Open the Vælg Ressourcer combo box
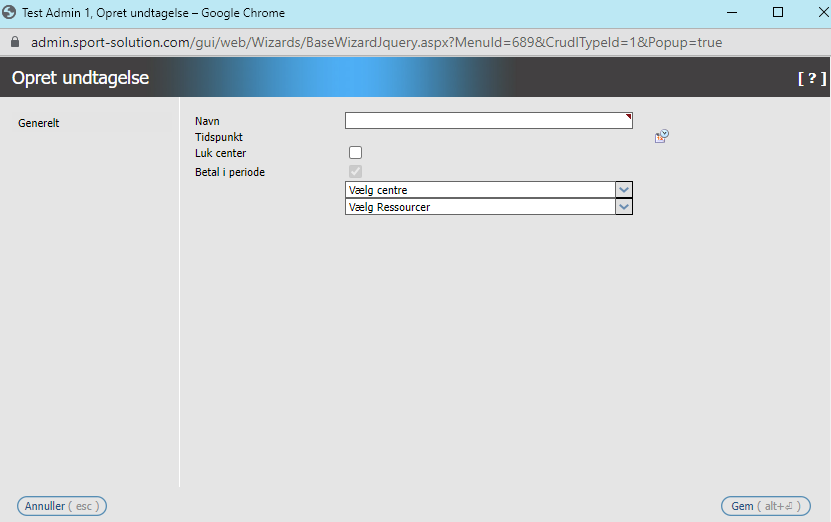This screenshot has width=831, height=522. pos(479,207)
